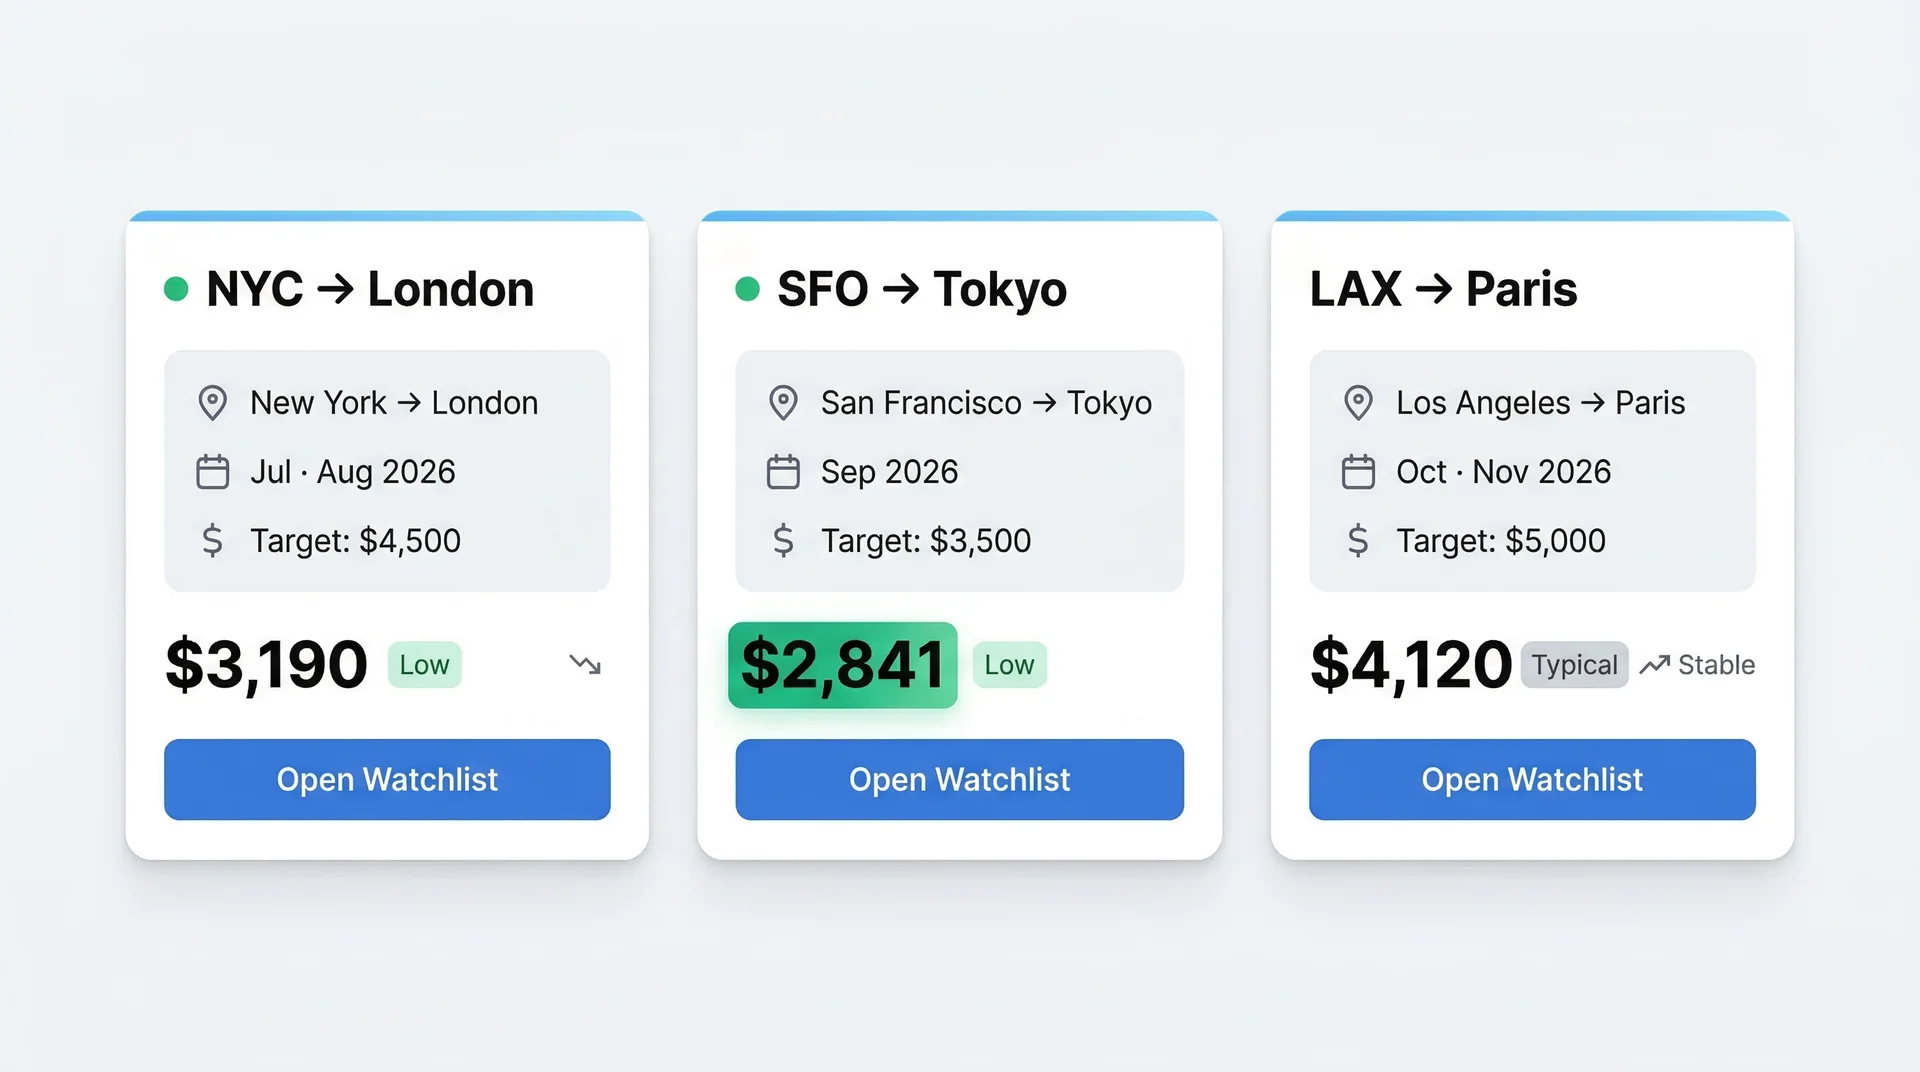The width and height of the screenshot is (1920, 1072).
Task: Click the Typical badge on LAX card
Action: point(1574,664)
